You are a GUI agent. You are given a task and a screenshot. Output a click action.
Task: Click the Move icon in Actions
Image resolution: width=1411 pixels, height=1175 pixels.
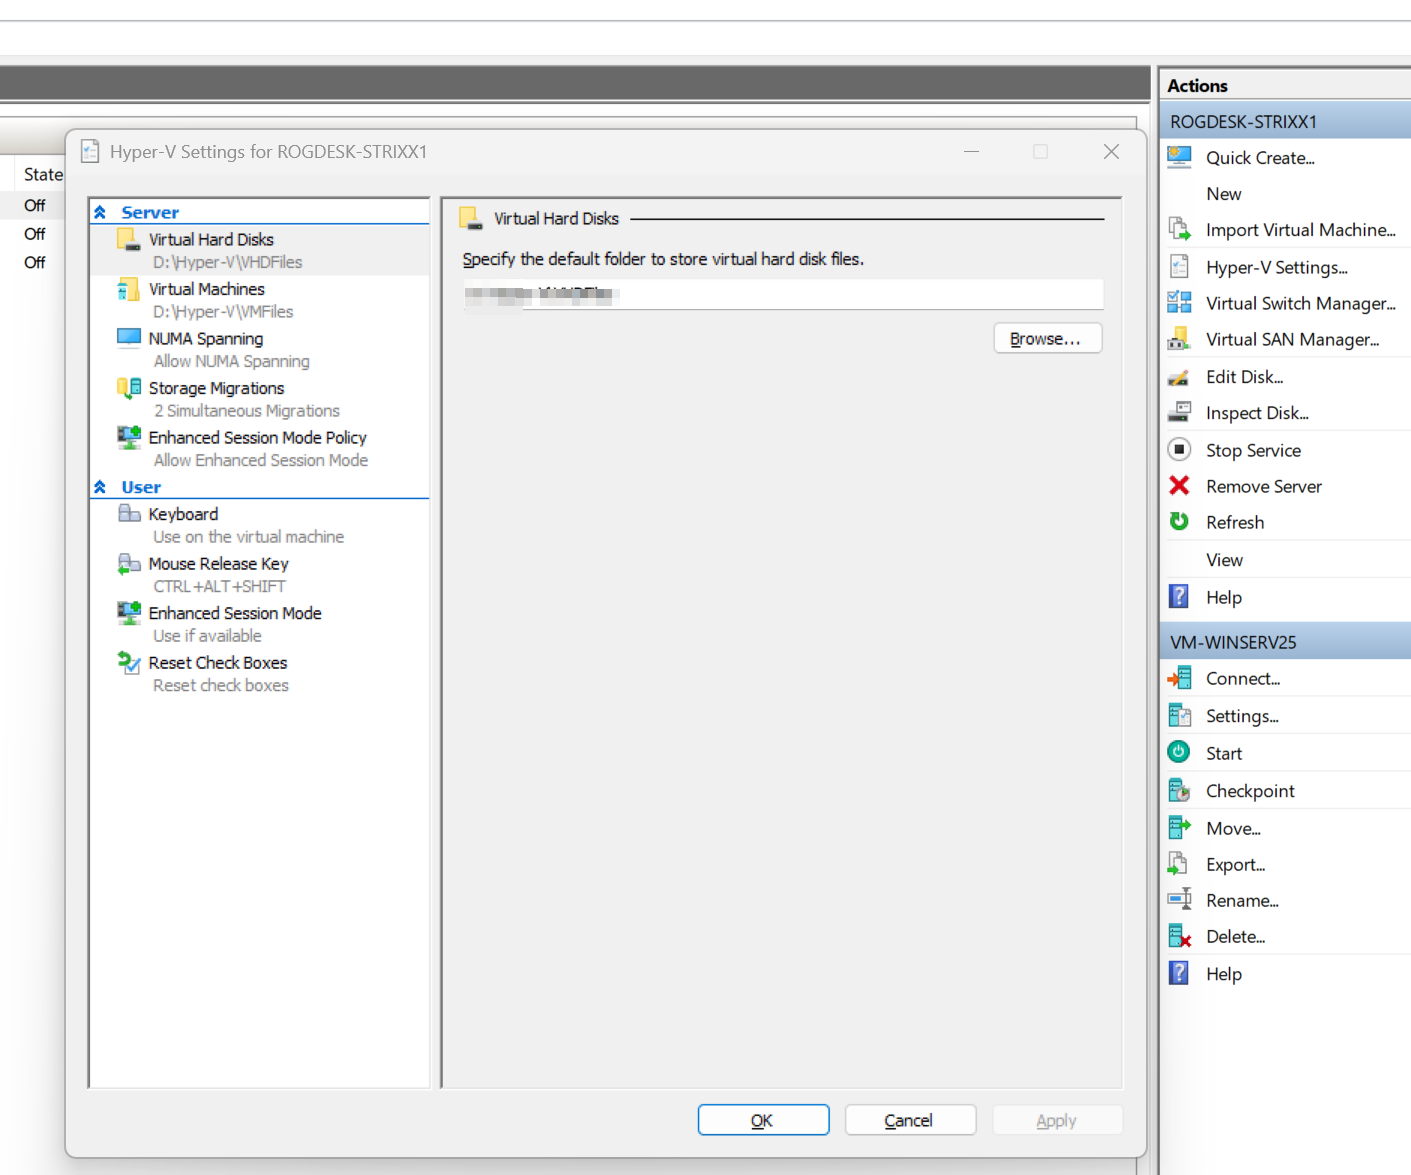click(1179, 827)
